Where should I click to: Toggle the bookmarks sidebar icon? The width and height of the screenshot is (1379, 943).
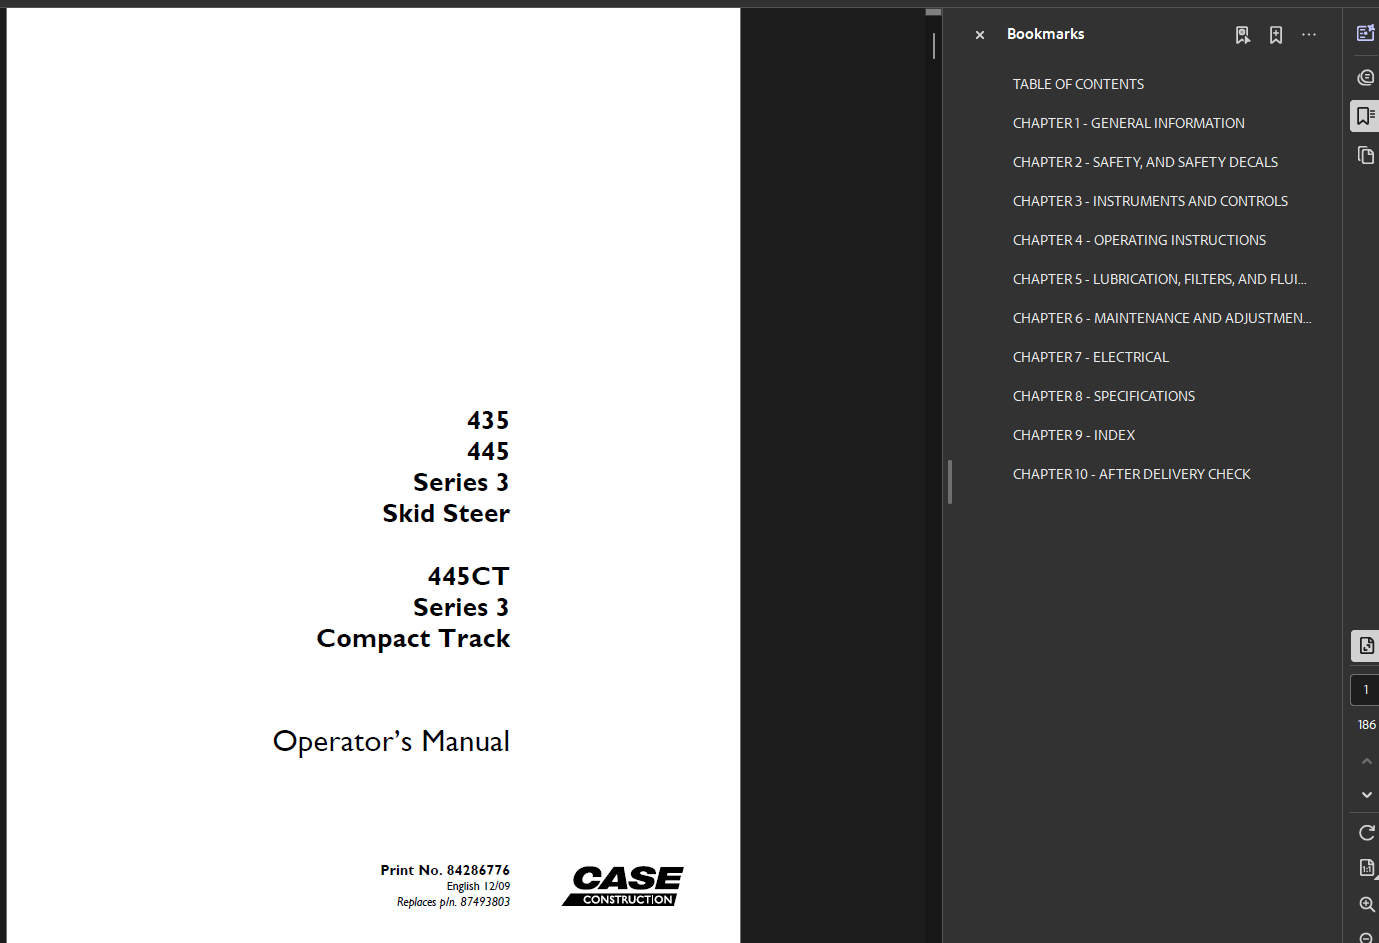[1365, 116]
